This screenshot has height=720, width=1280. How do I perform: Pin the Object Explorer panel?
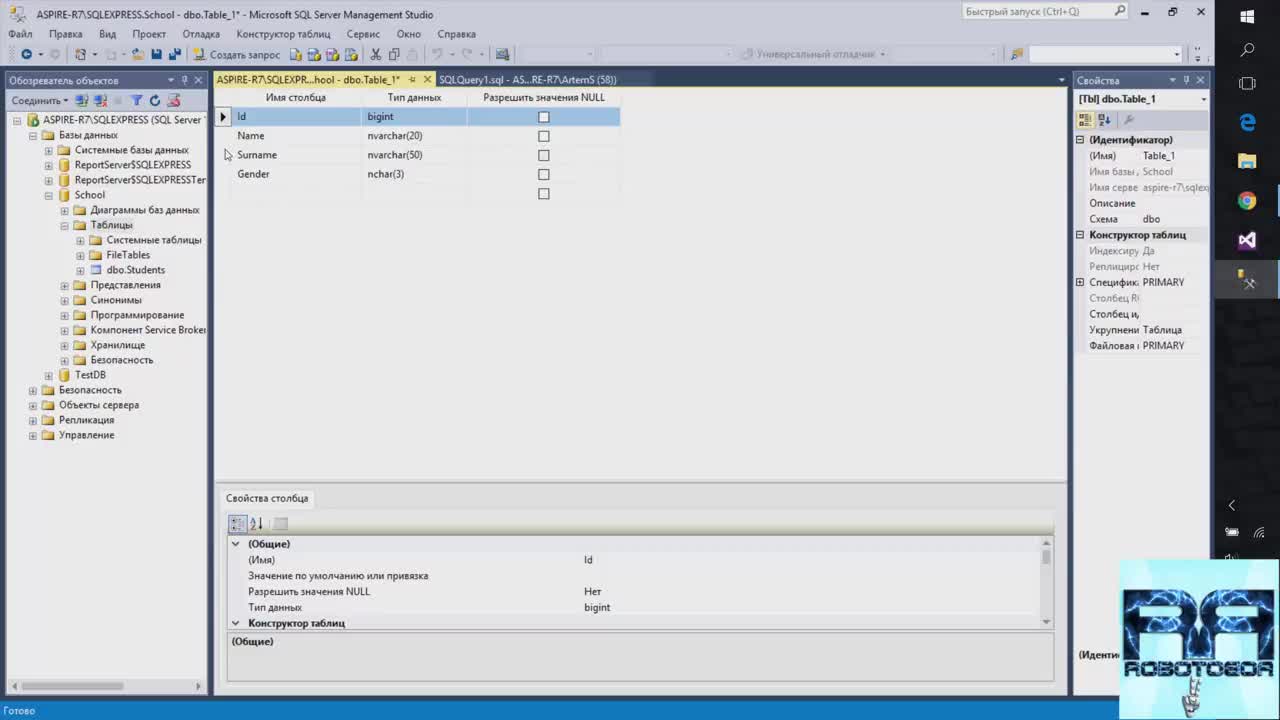185,80
